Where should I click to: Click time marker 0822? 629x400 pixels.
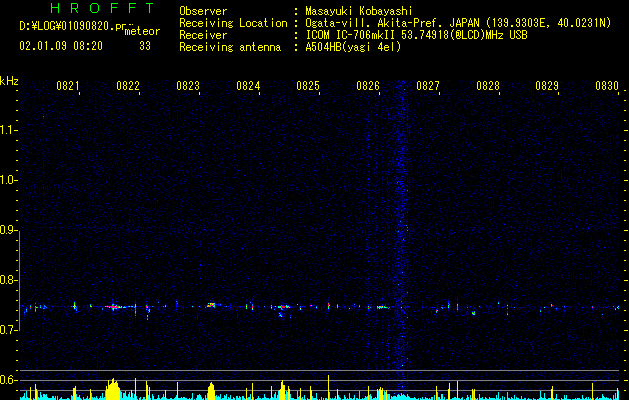[x=128, y=85]
